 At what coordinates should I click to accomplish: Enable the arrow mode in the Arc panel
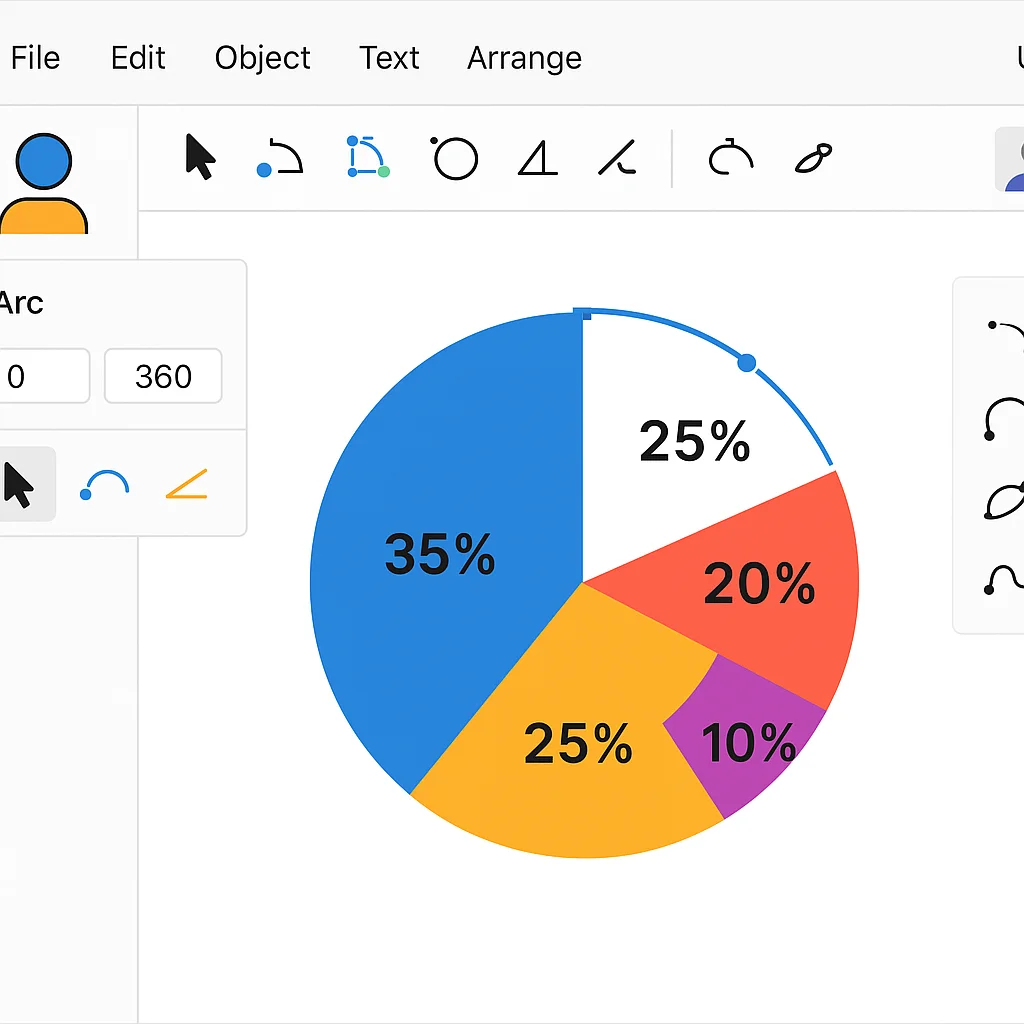coord(22,483)
